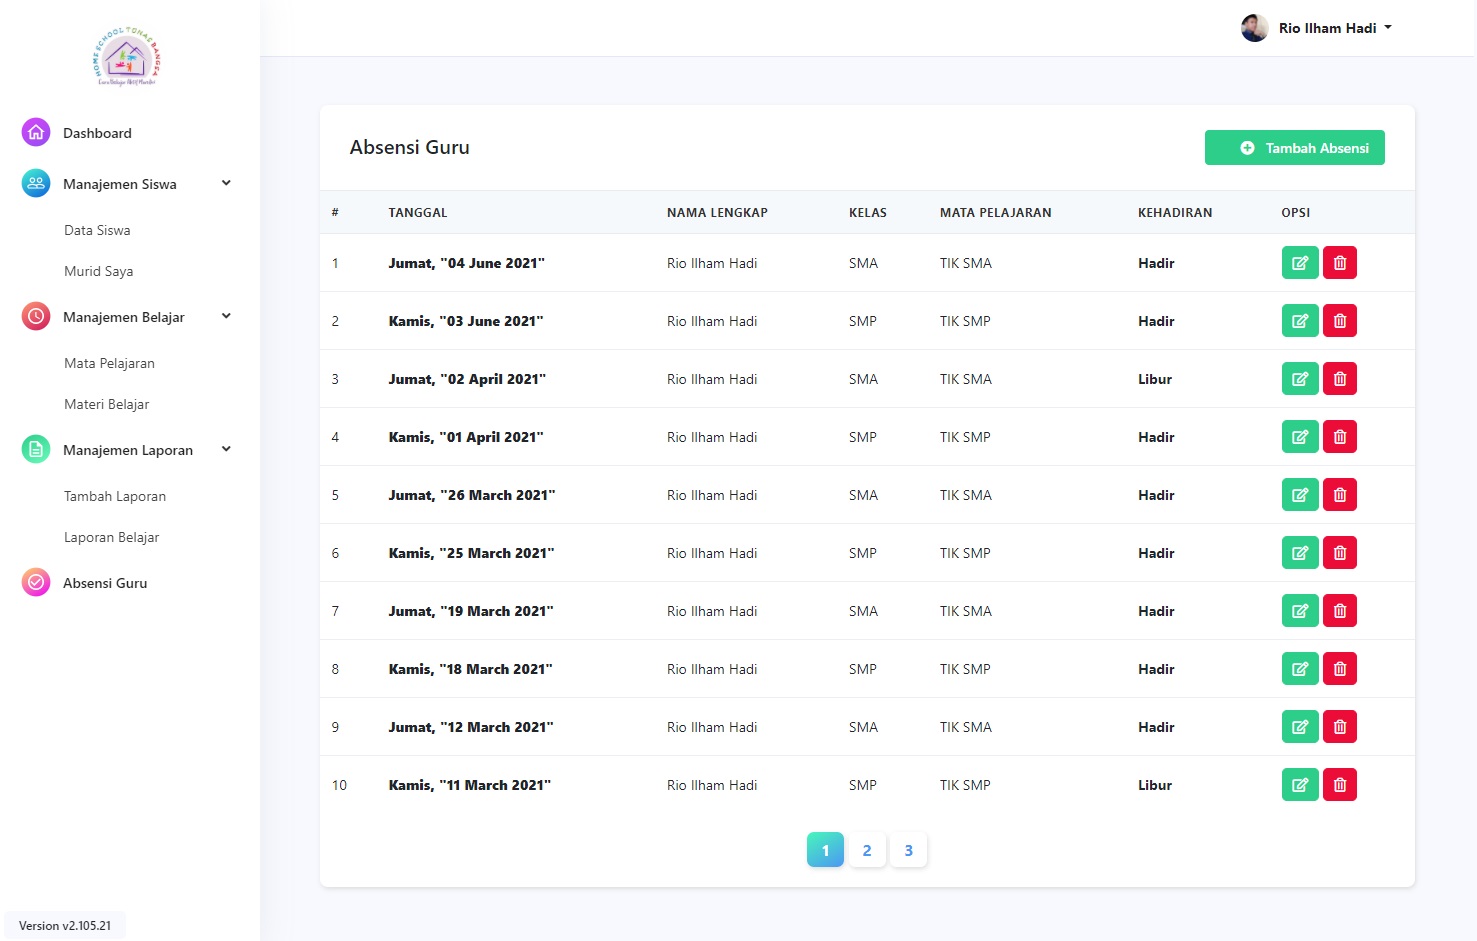Open Data Siswa in the sidebar
This screenshot has height=941, width=1477.
coord(97,230)
